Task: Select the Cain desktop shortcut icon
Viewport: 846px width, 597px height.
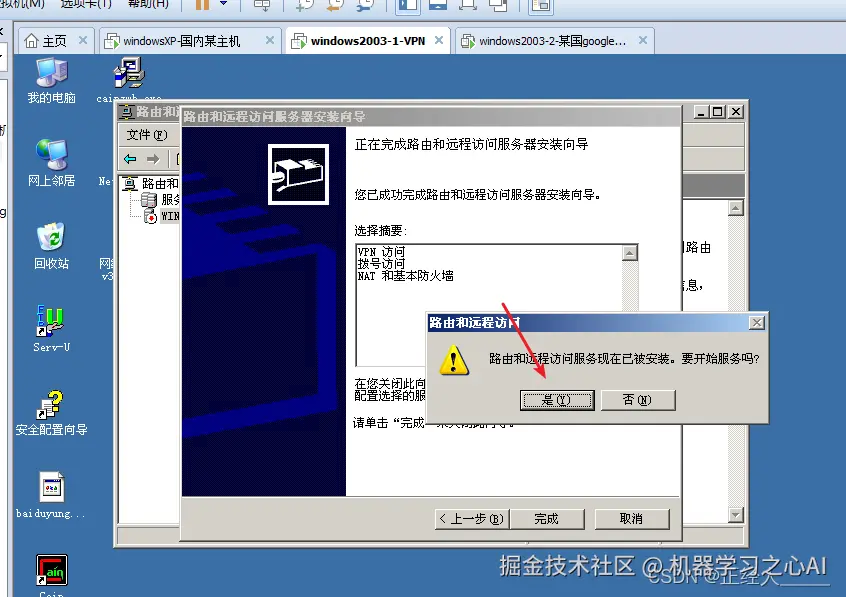Action: [x=52, y=575]
